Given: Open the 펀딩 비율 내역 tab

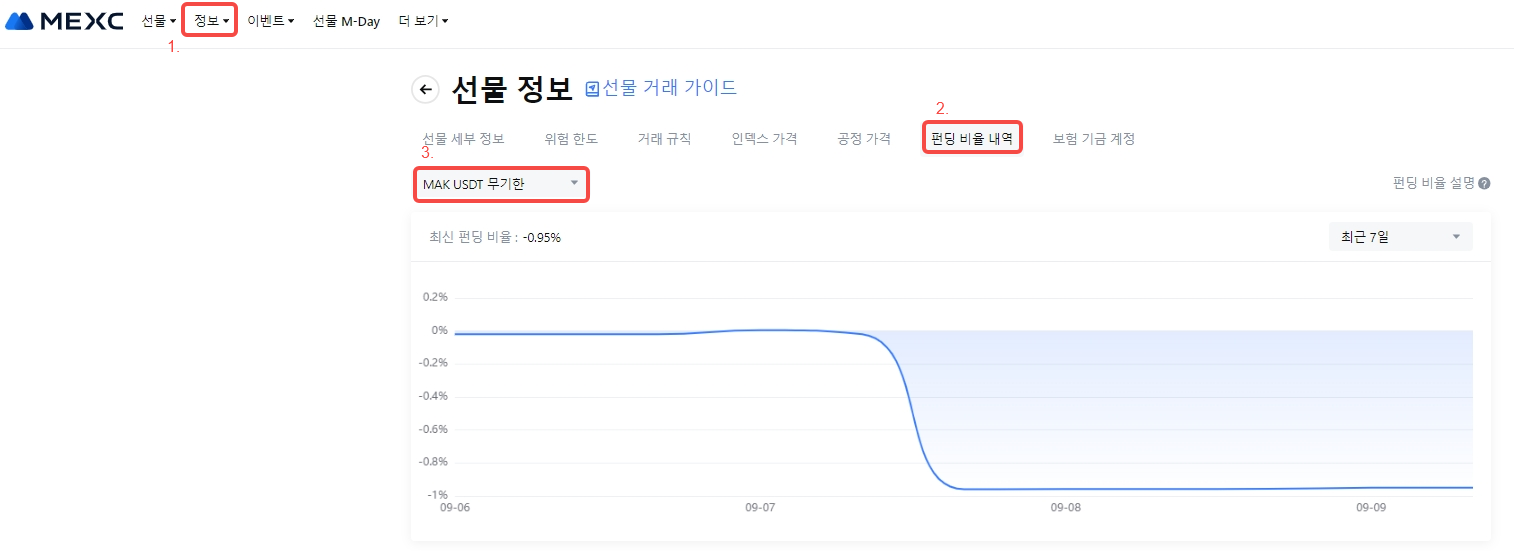Looking at the screenshot, I should [x=971, y=139].
